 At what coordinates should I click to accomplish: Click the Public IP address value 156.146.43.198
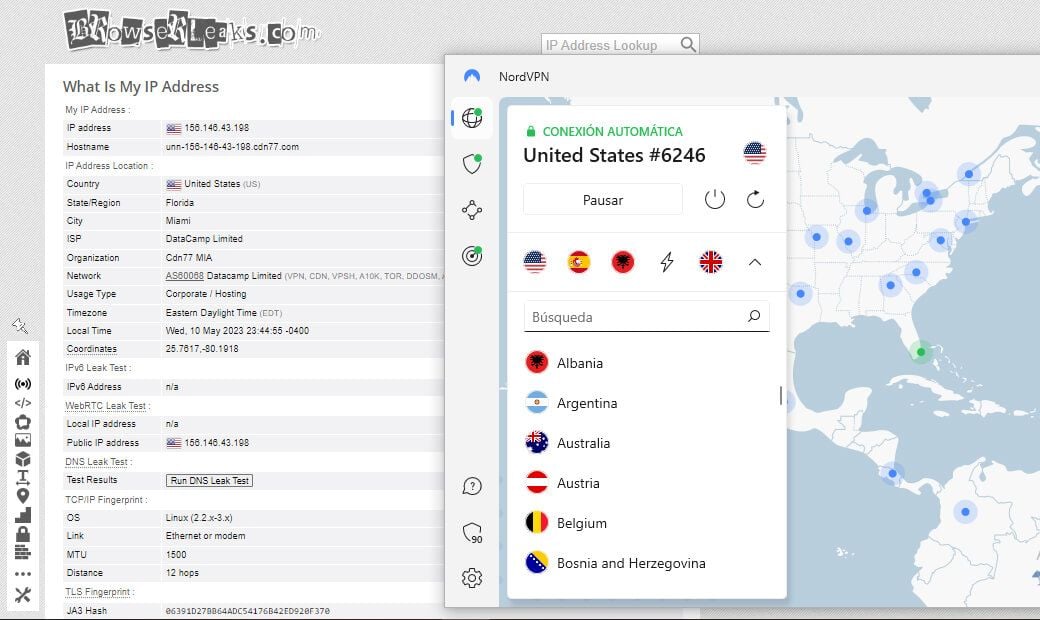click(216, 442)
